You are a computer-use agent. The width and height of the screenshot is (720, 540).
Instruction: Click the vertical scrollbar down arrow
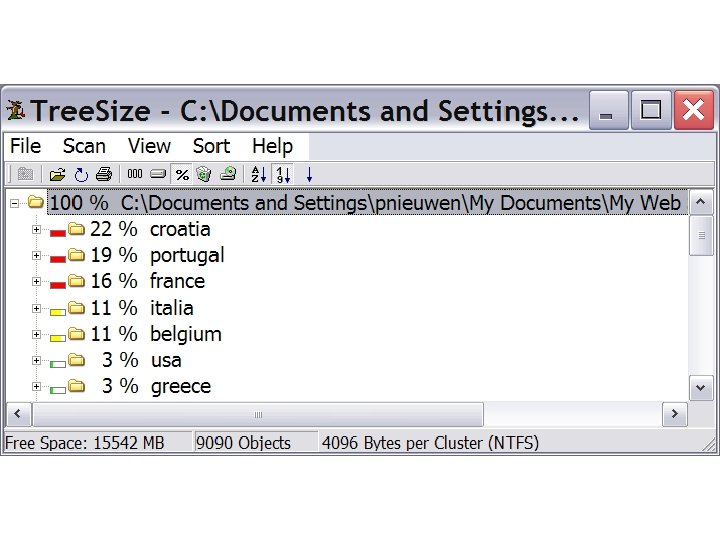coord(701,388)
